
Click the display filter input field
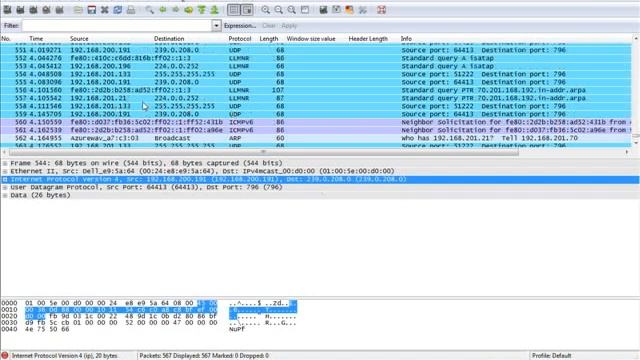(x=117, y=26)
